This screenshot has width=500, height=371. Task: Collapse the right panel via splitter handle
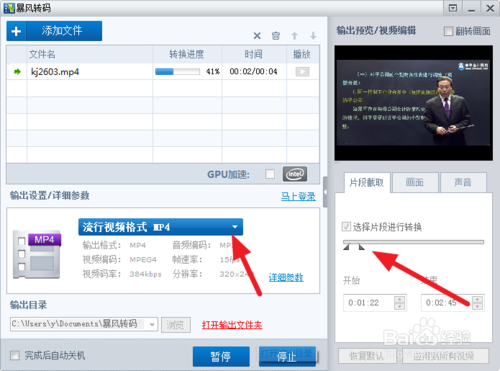pyautogui.click(x=325, y=192)
